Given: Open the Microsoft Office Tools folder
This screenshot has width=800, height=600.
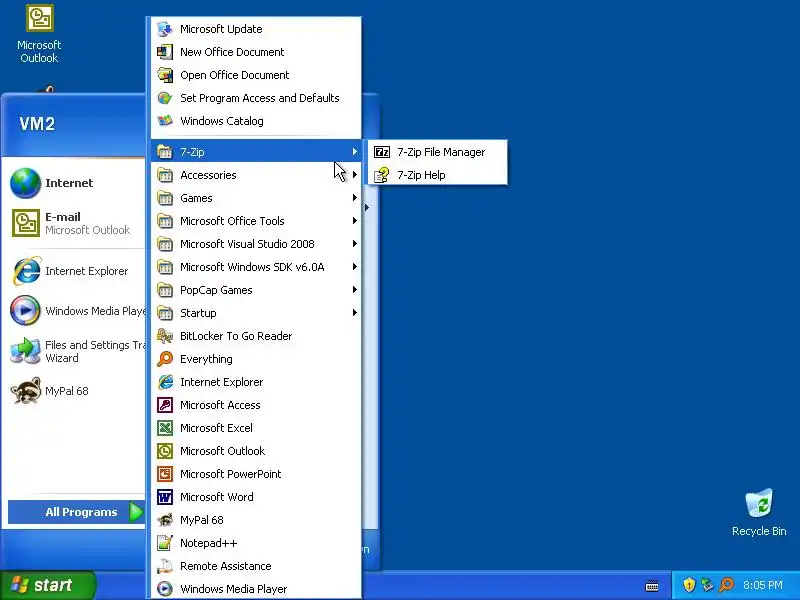Looking at the screenshot, I should click(x=256, y=221).
